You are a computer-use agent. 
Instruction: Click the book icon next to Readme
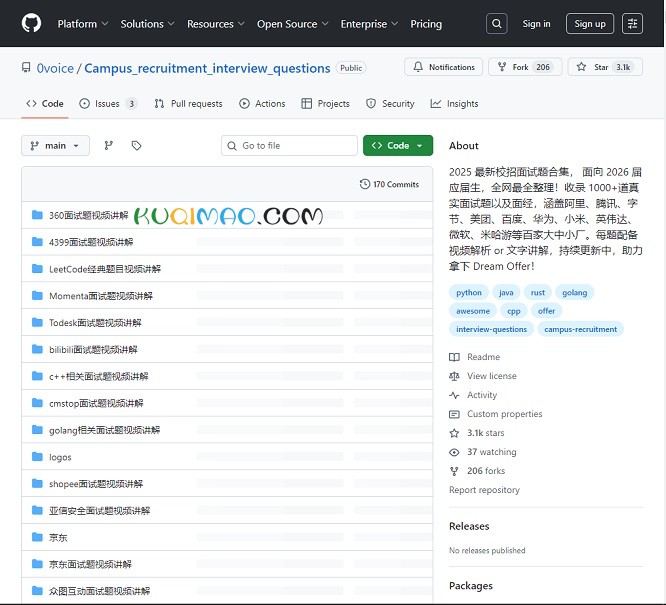tap(454, 357)
